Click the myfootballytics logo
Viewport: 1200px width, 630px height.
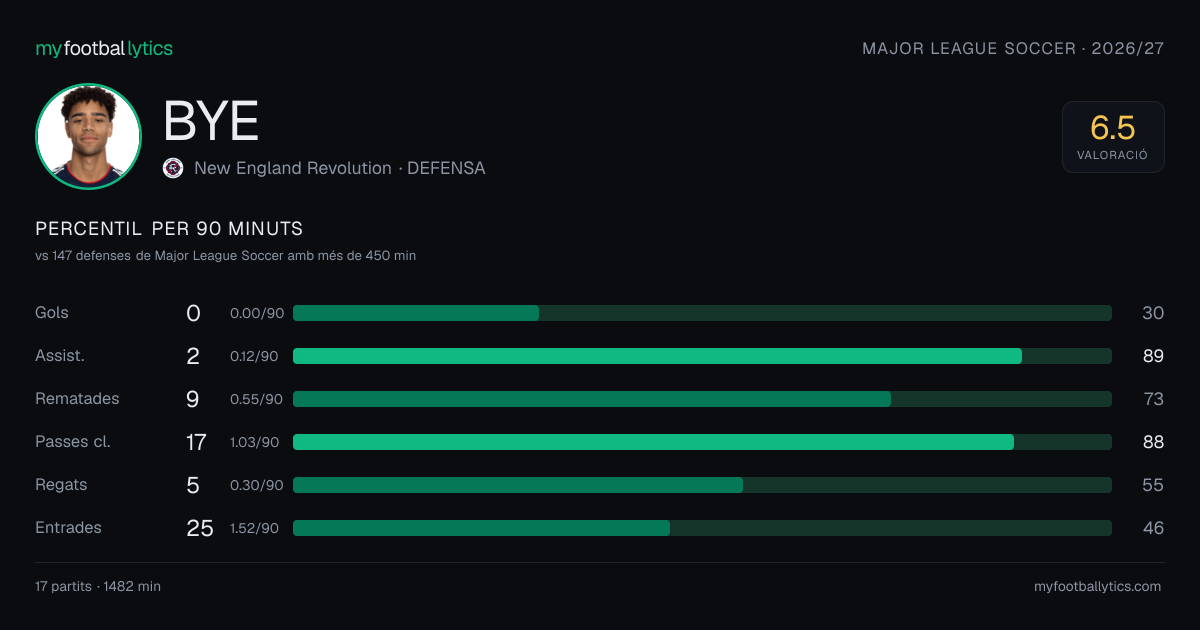click(x=104, y=48)
